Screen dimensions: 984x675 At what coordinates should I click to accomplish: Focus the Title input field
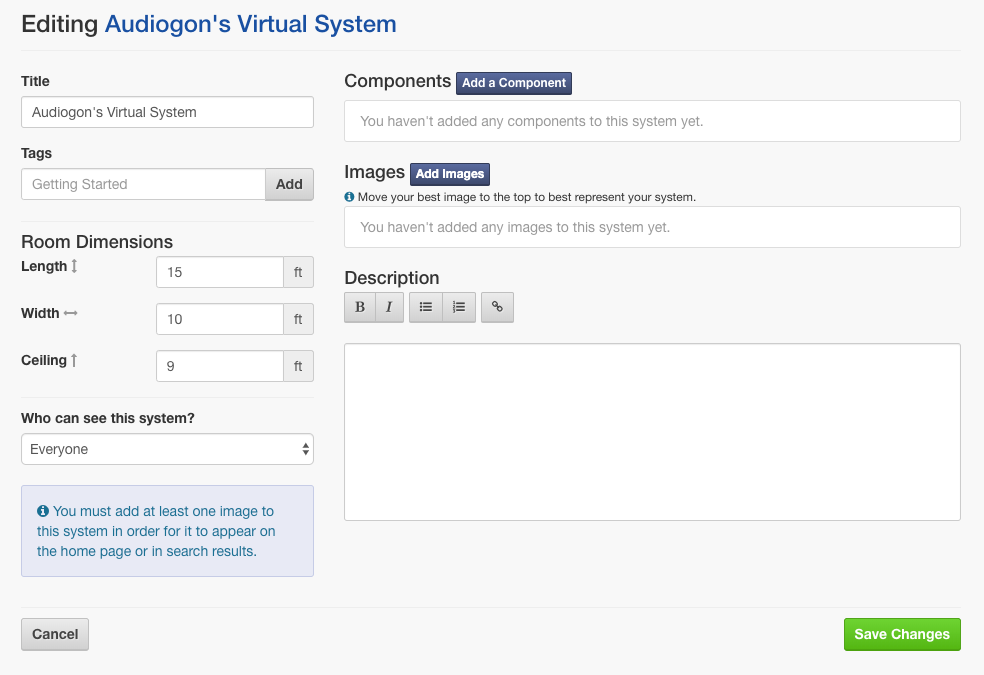(x=168, y=112)
